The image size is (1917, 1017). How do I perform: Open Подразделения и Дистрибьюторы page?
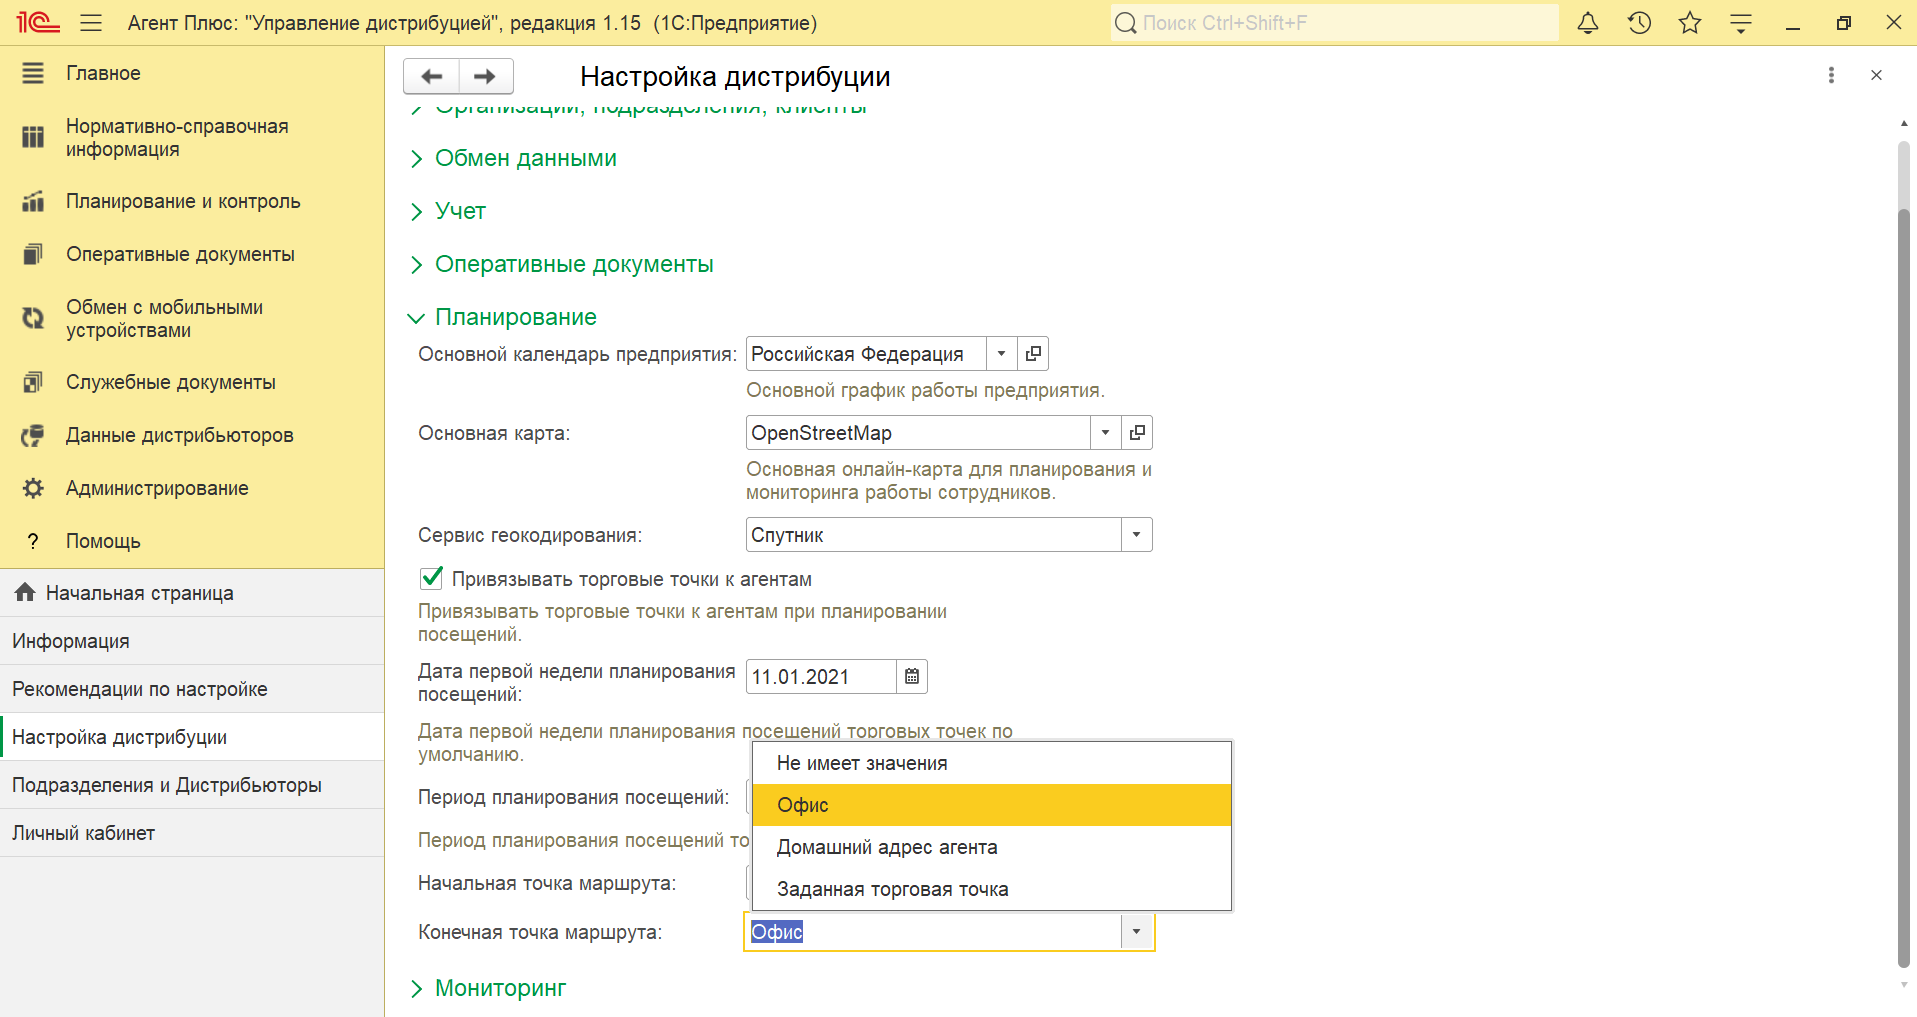192,785
